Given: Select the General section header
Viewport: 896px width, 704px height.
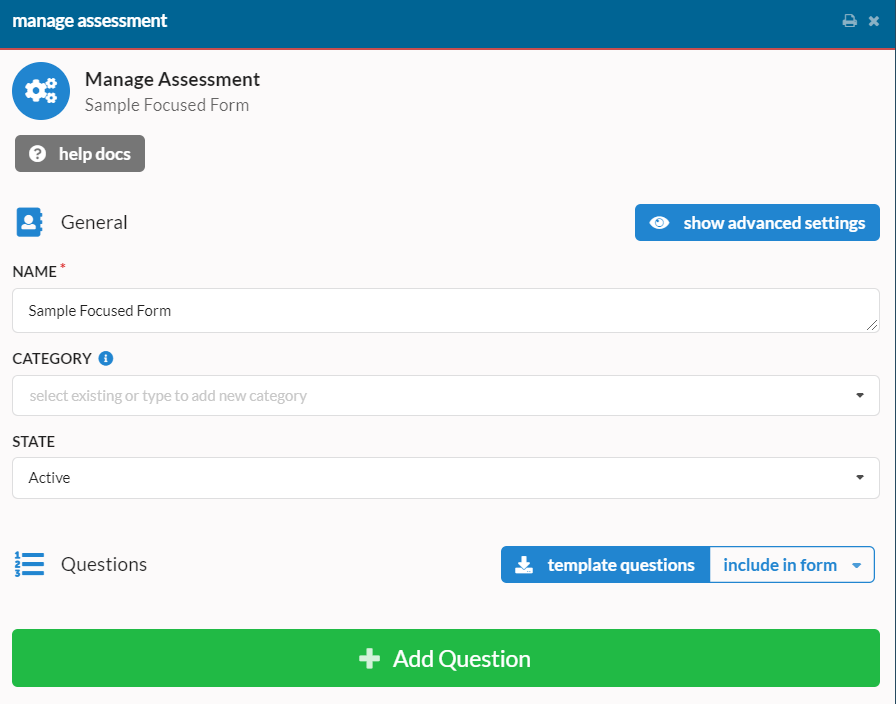Looking at the screenshot, I should tap(94, 222).
